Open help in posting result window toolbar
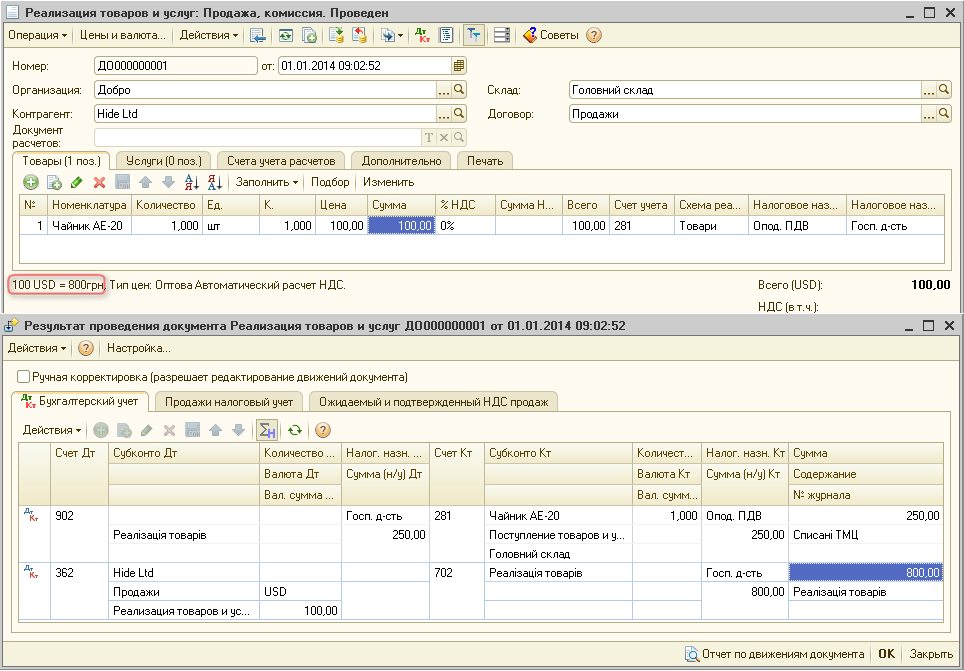This screenshot has height=671, width=964. [86, 348]
